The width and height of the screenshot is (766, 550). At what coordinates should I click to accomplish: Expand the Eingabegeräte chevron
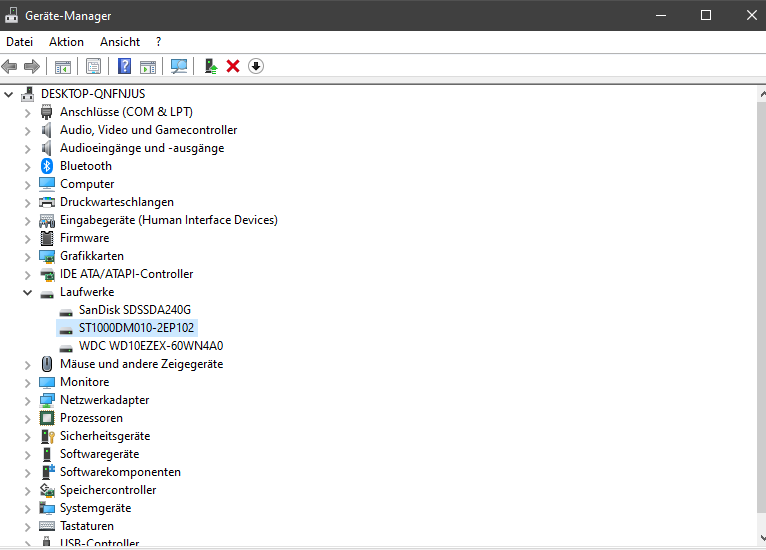[x=27, y=221]
